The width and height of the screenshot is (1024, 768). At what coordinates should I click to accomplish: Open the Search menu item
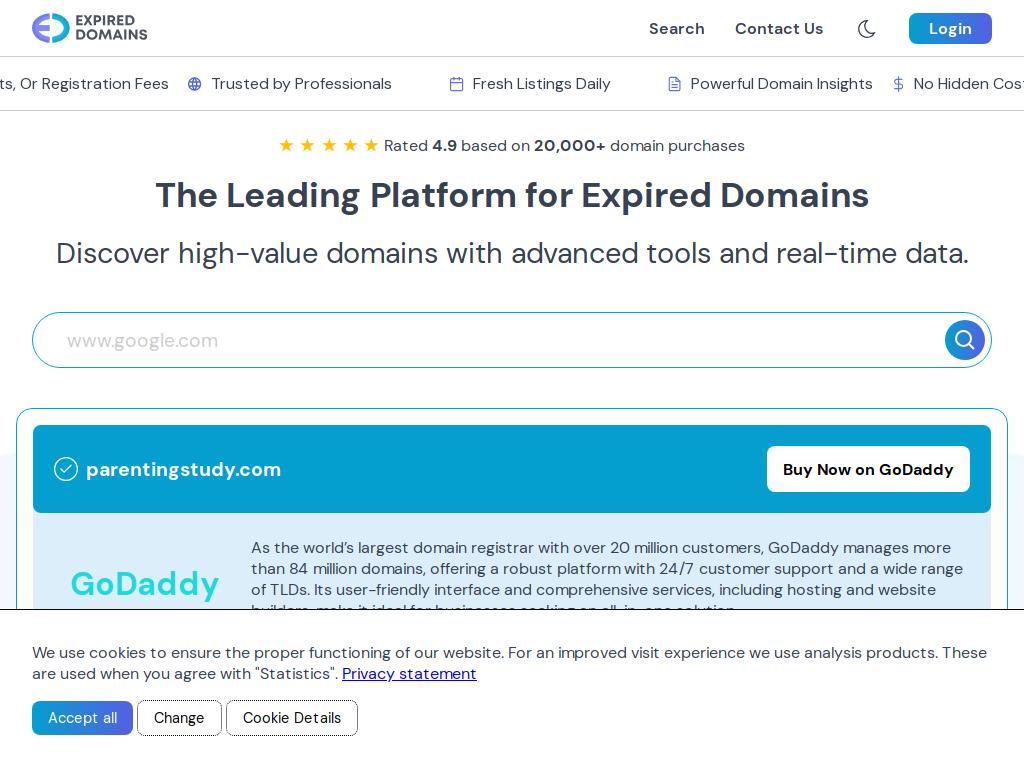coord(677,29)
